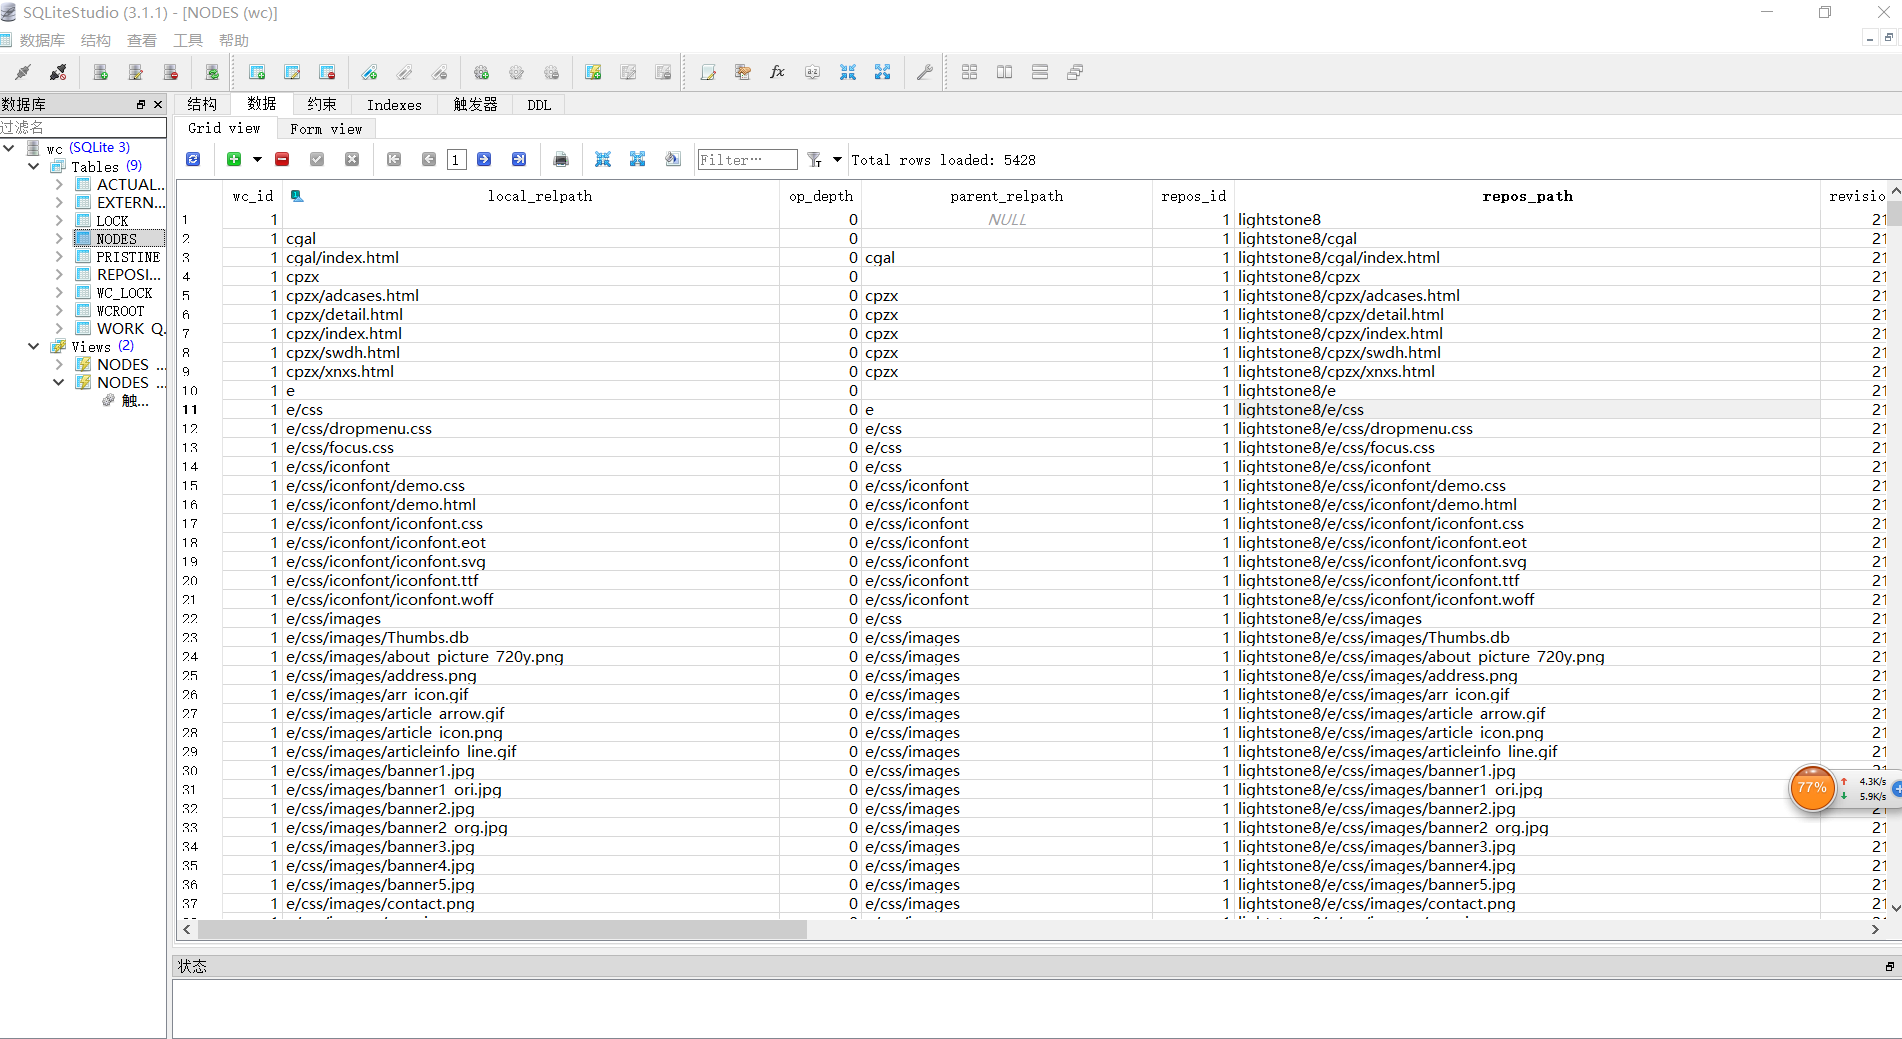
Task: Collapse the Views group in tree
Action: tap(34, 347)
